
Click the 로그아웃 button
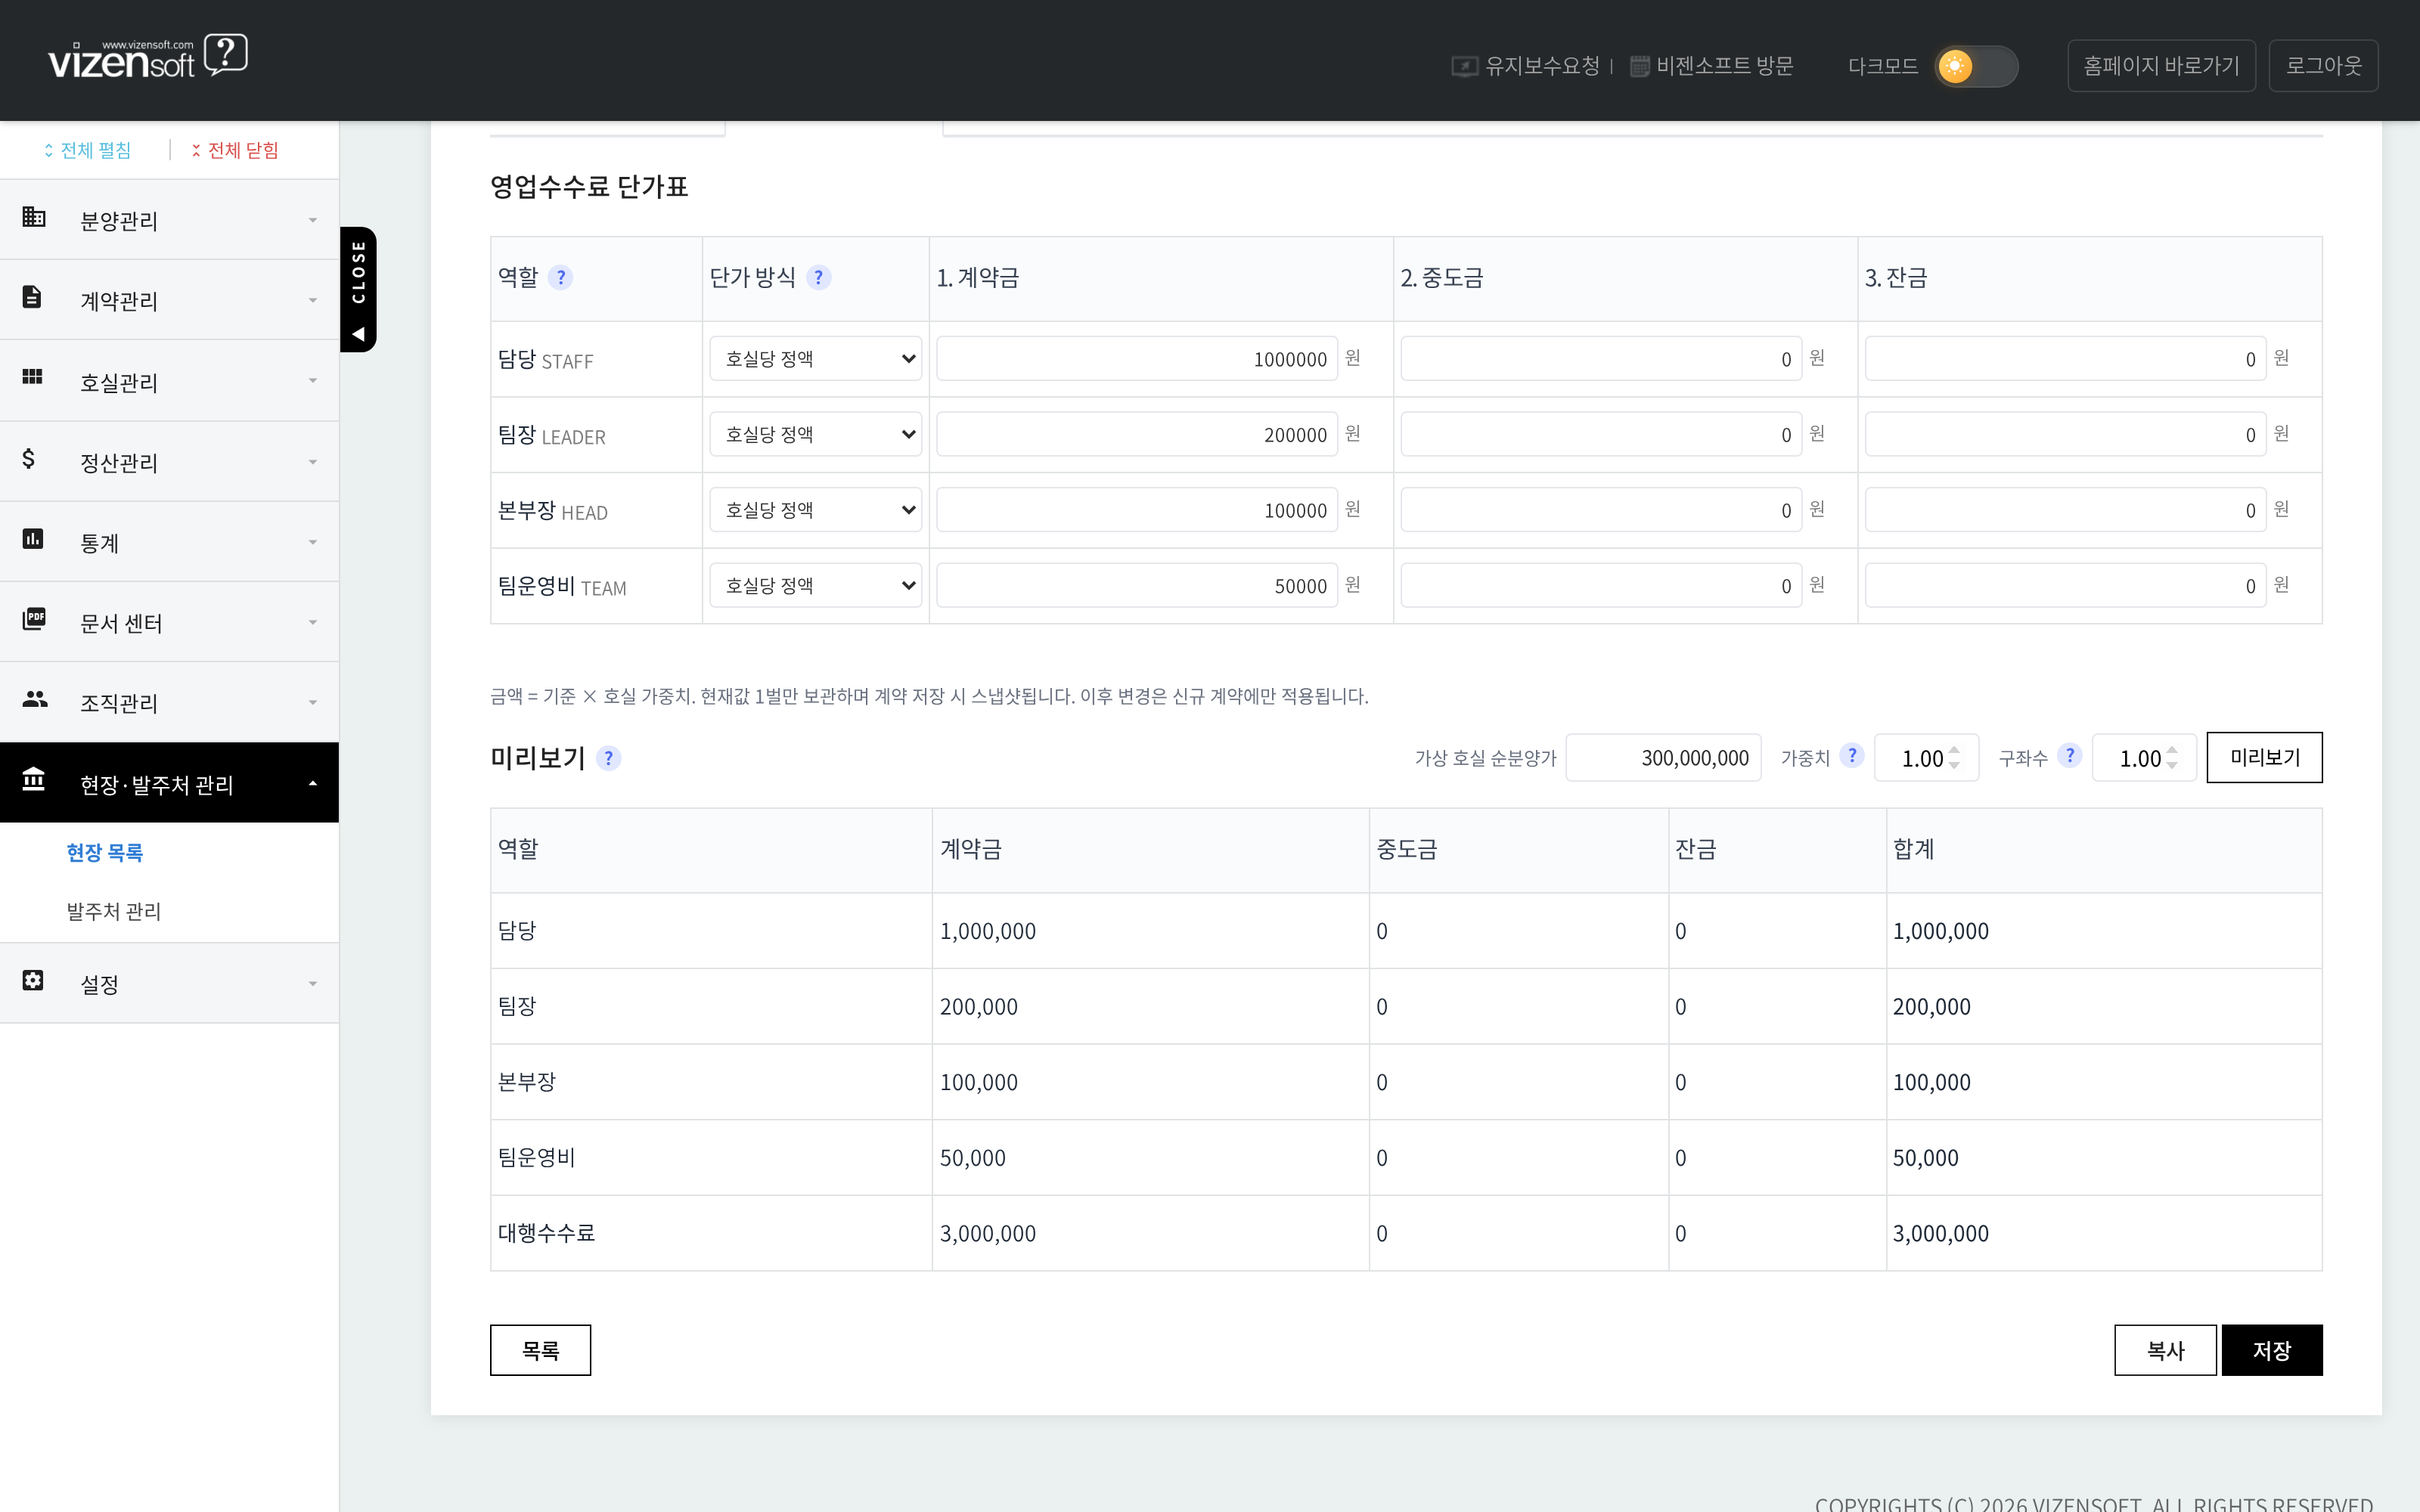click(2323, 66)
